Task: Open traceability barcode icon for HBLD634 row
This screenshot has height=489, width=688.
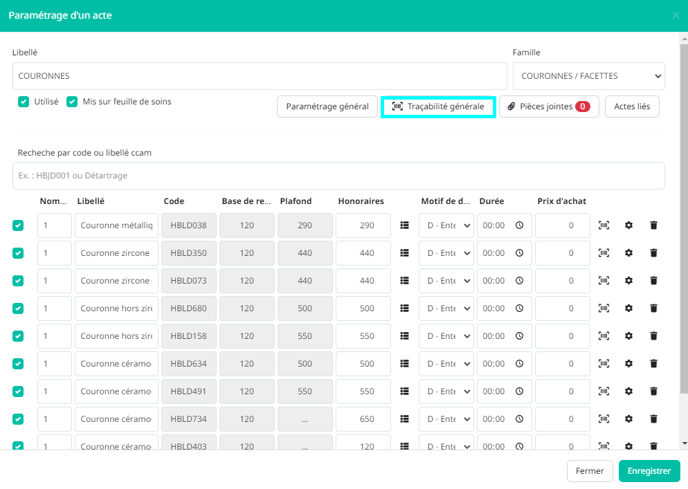Action: click(x=604, y=363)
